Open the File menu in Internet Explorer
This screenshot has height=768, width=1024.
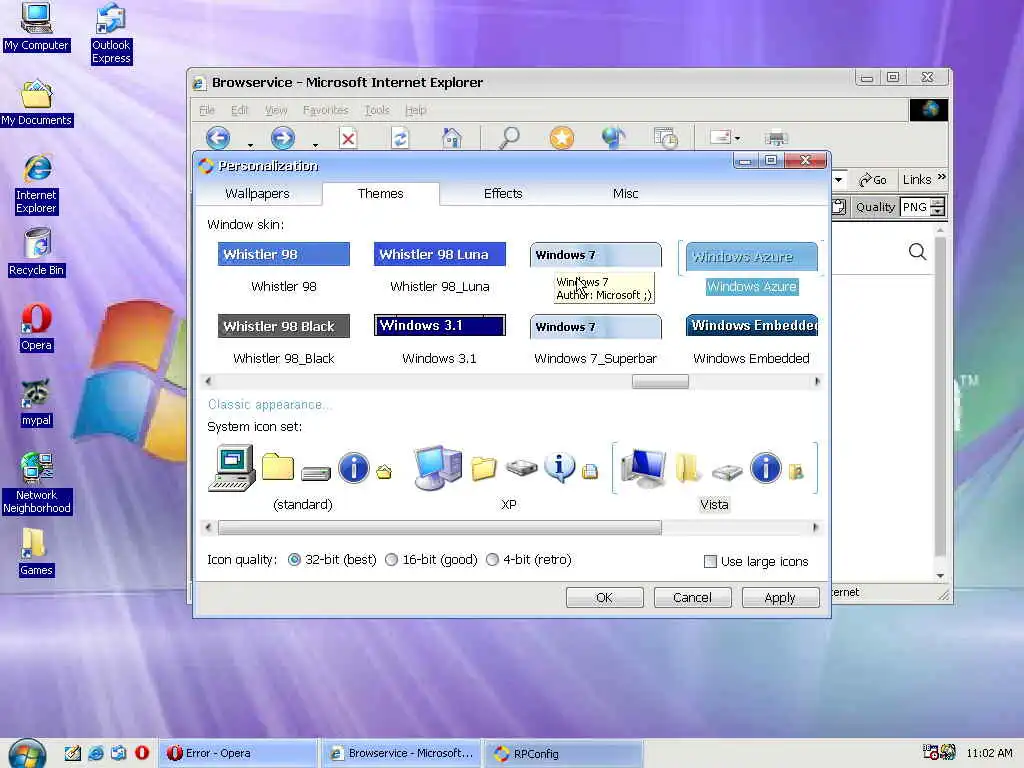pyautogui.click(x=206, y=110)
